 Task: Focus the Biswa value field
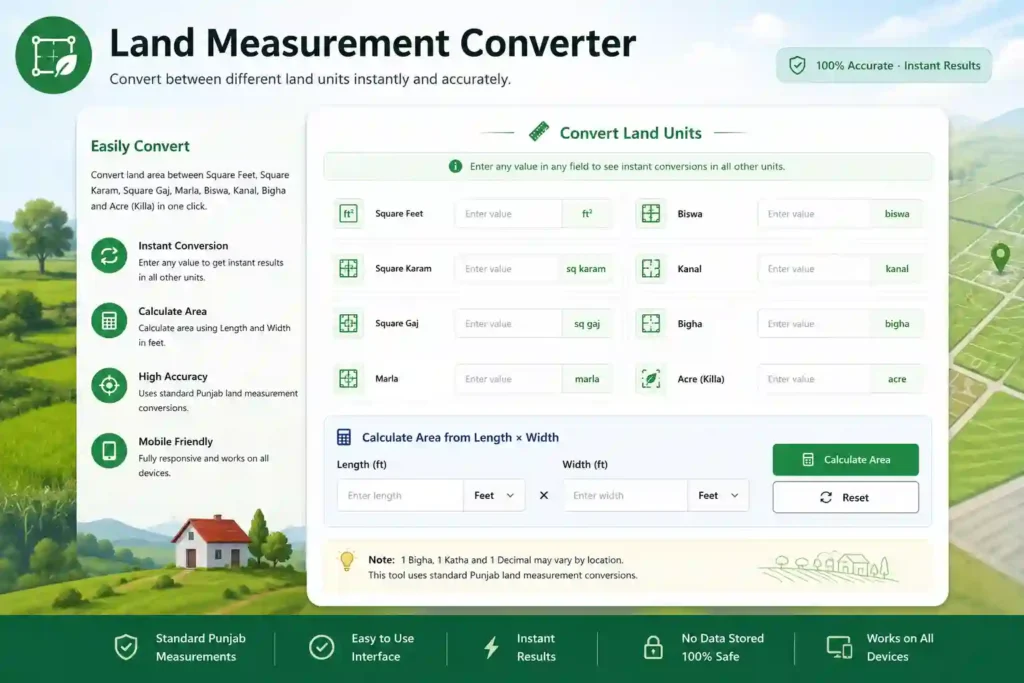814,214
